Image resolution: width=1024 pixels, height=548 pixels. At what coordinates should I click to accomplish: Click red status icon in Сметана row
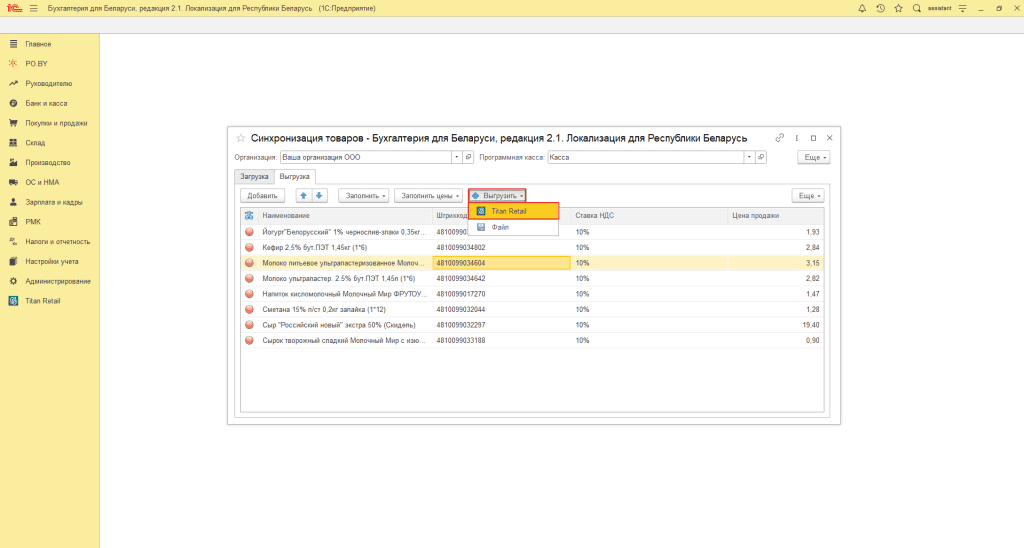pos(249,310)
